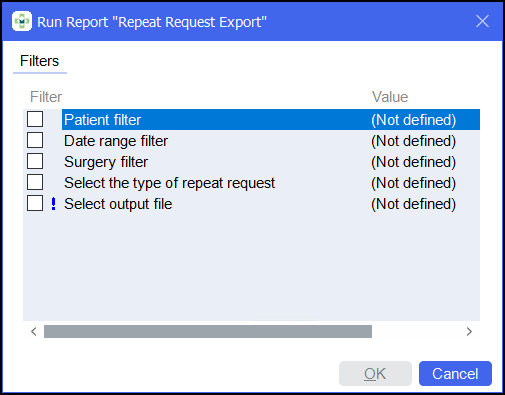Select the Date range filter row
505x395 pixels.
271,141
